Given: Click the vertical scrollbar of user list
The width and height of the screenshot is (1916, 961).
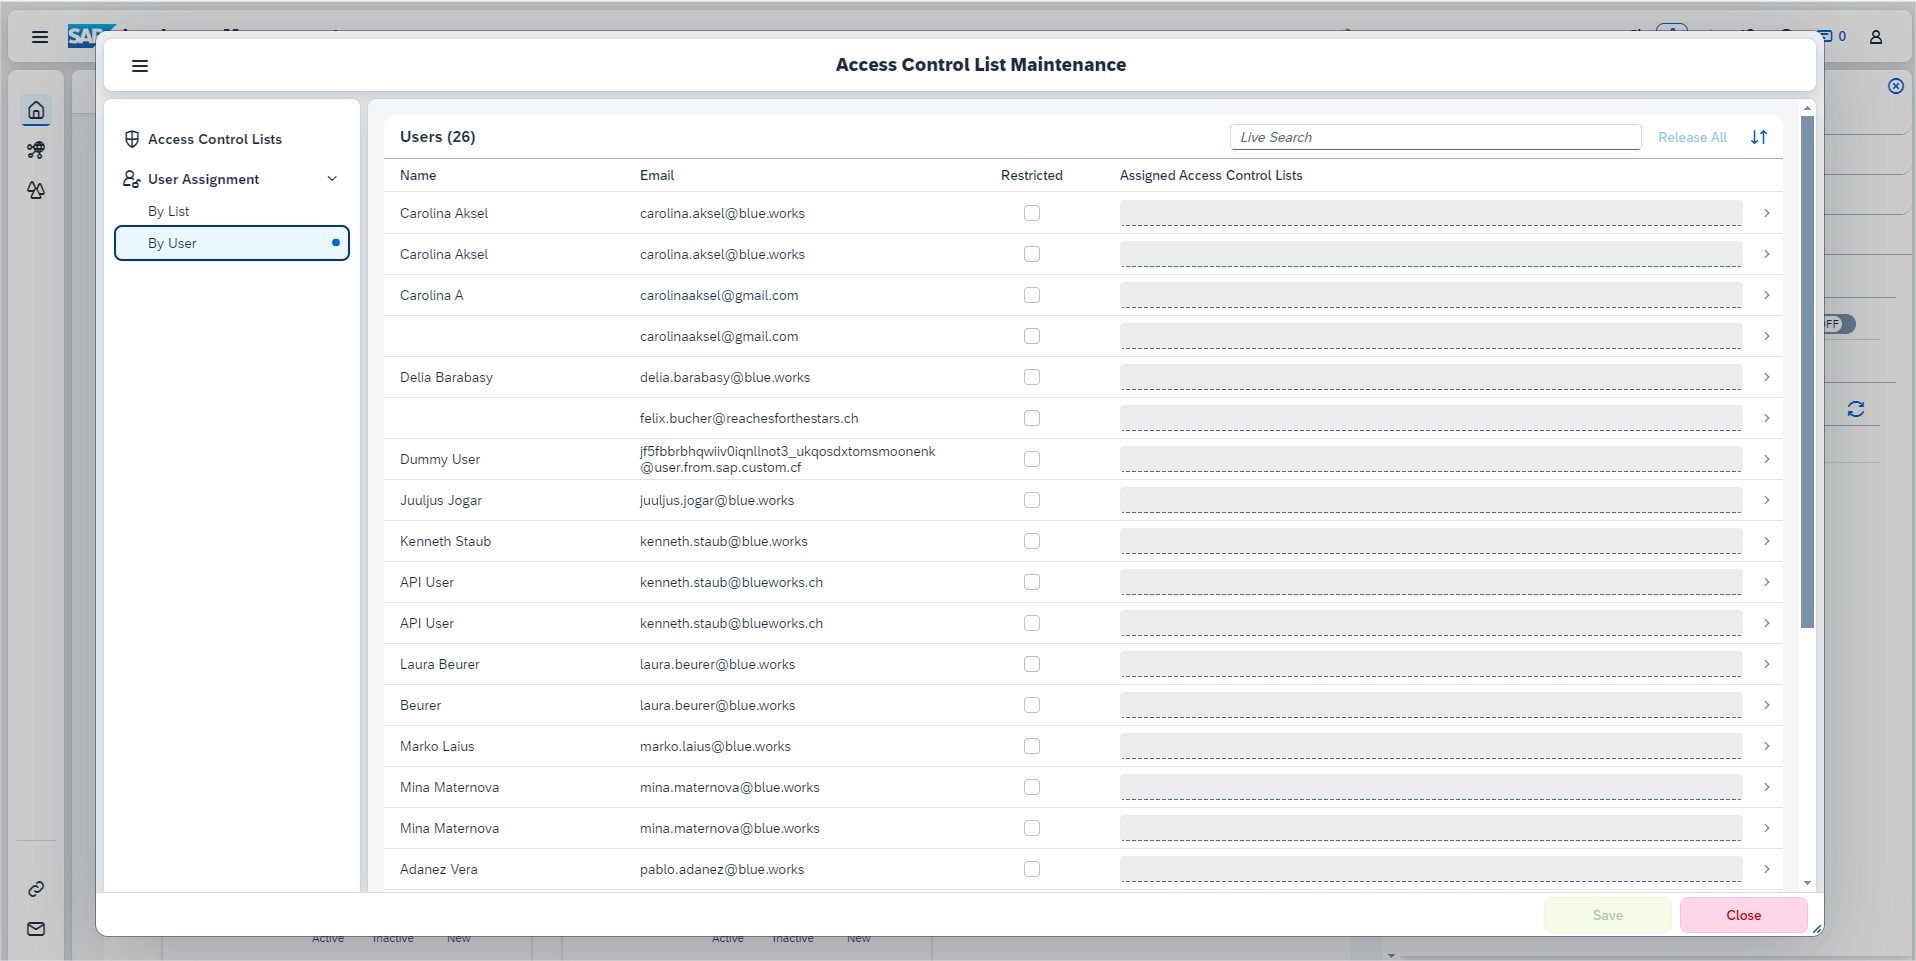Looking at the screenshot, I should tap(1807, 372).
